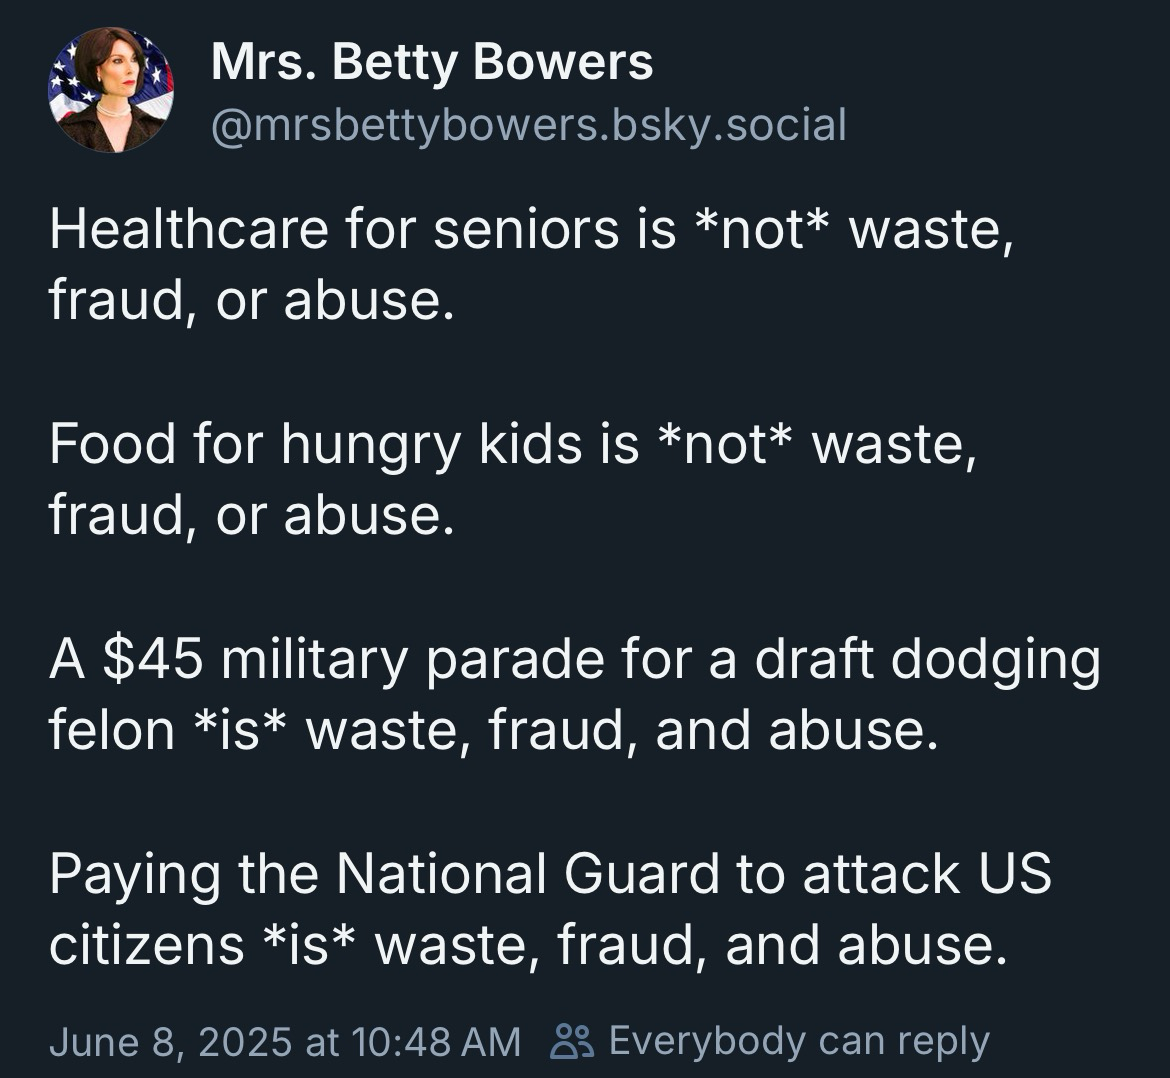Open Mrs. Betty Bowers profile avatar

click(110, 90)
